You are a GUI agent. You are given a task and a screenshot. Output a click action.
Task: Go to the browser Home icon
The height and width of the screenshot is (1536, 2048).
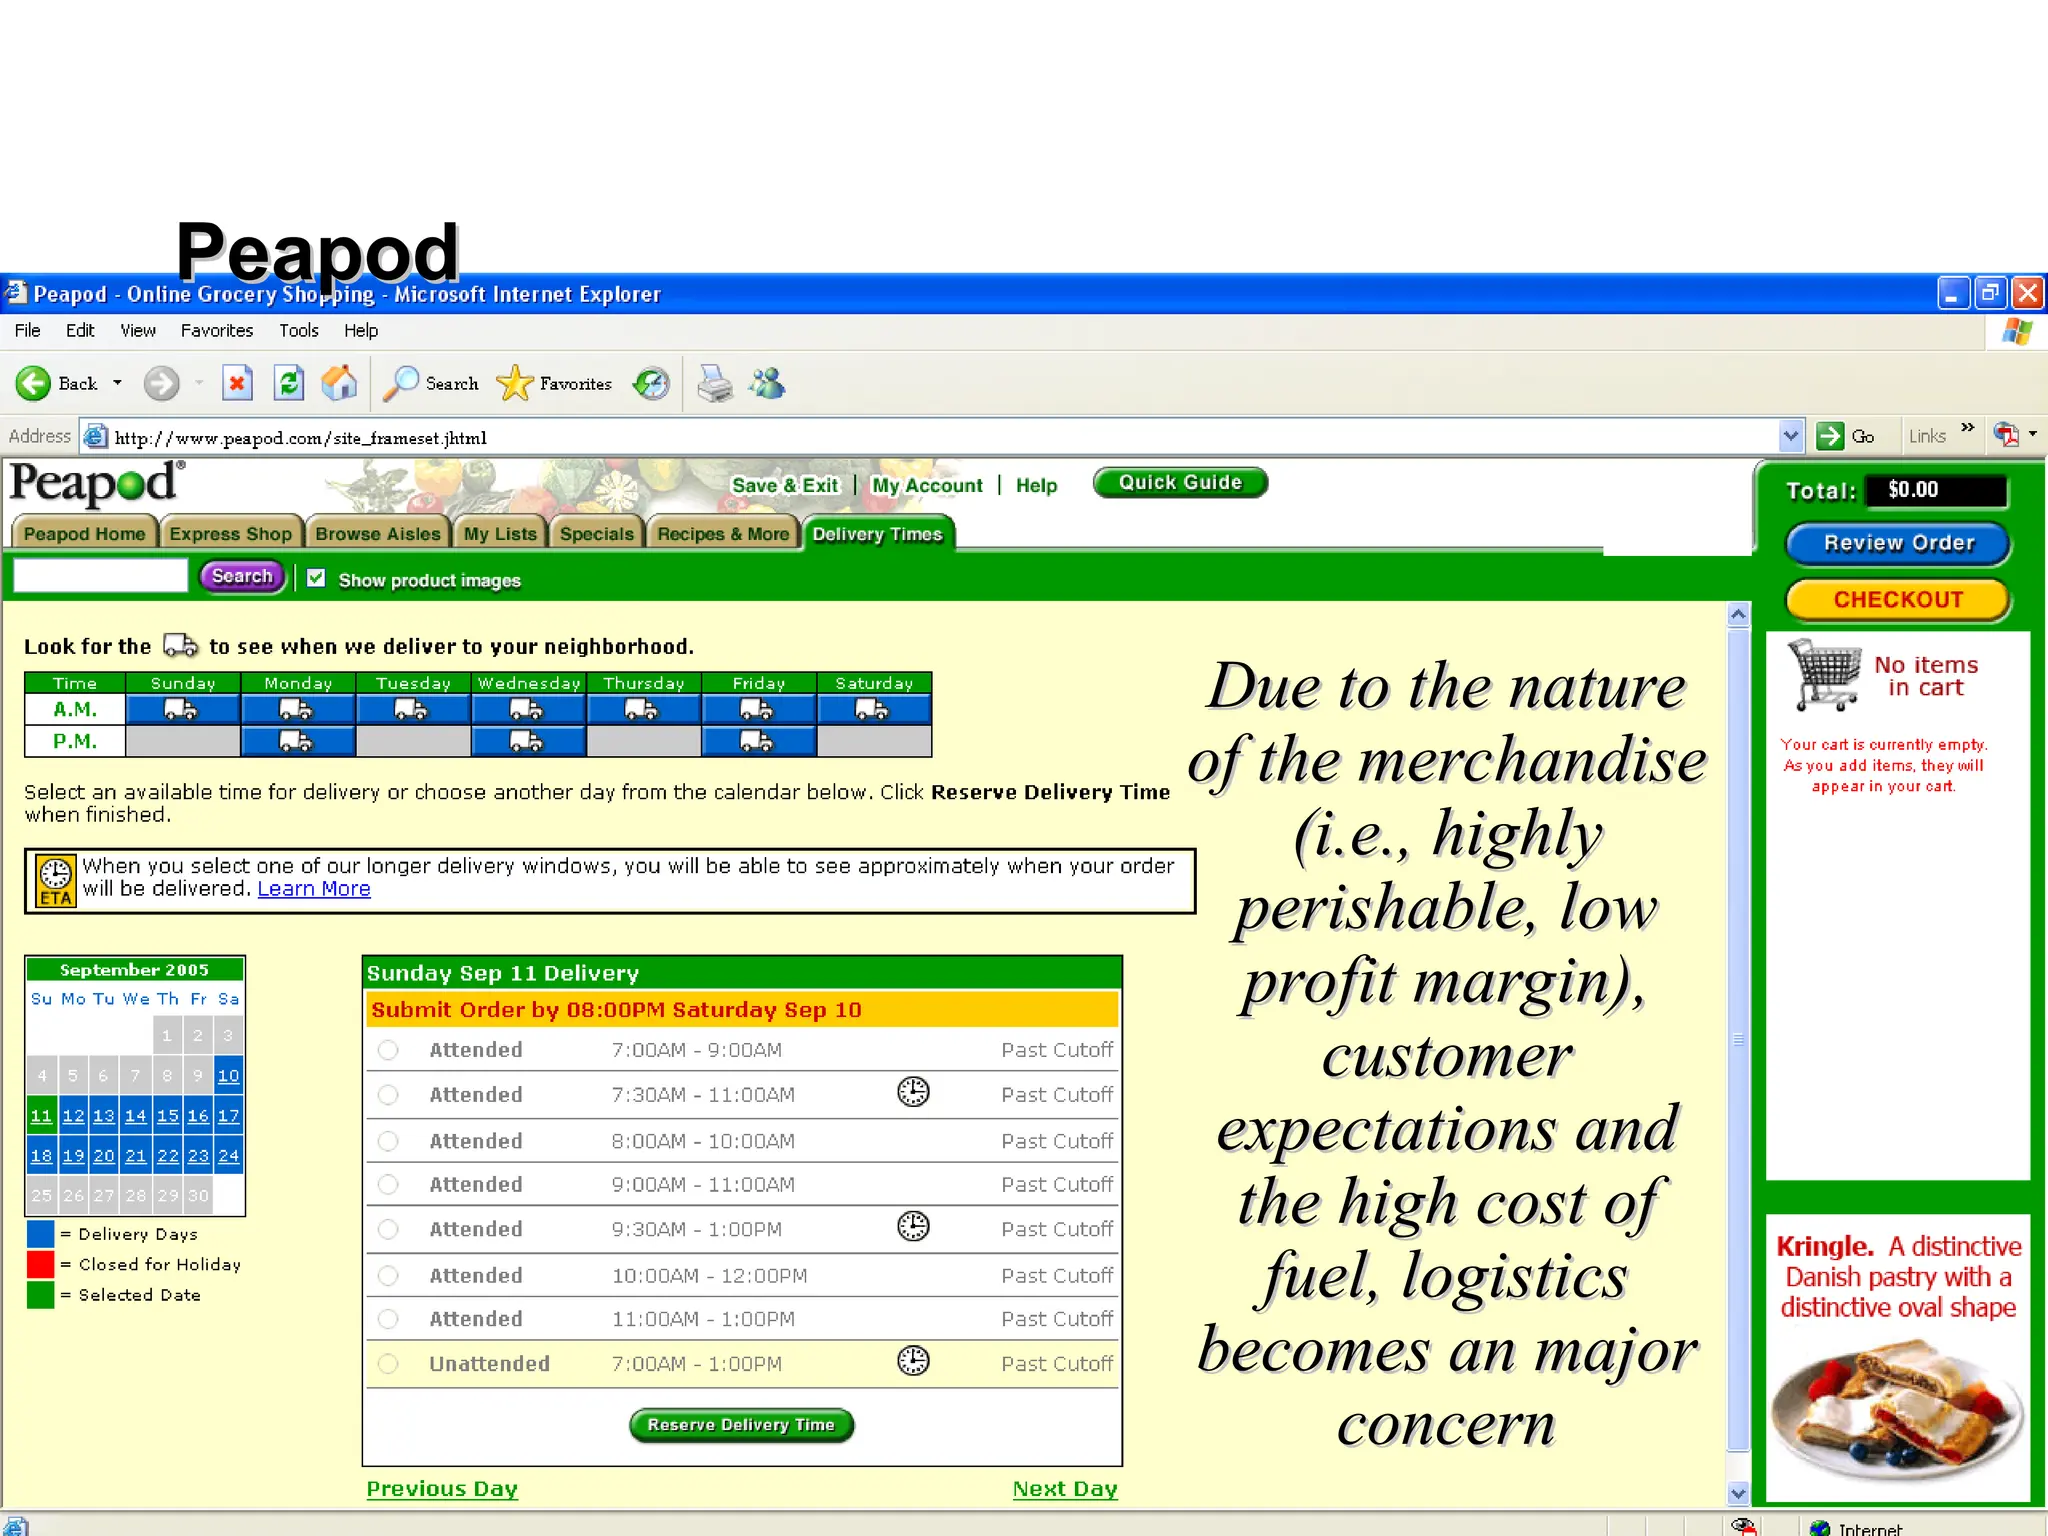click(x=339, y=383)
